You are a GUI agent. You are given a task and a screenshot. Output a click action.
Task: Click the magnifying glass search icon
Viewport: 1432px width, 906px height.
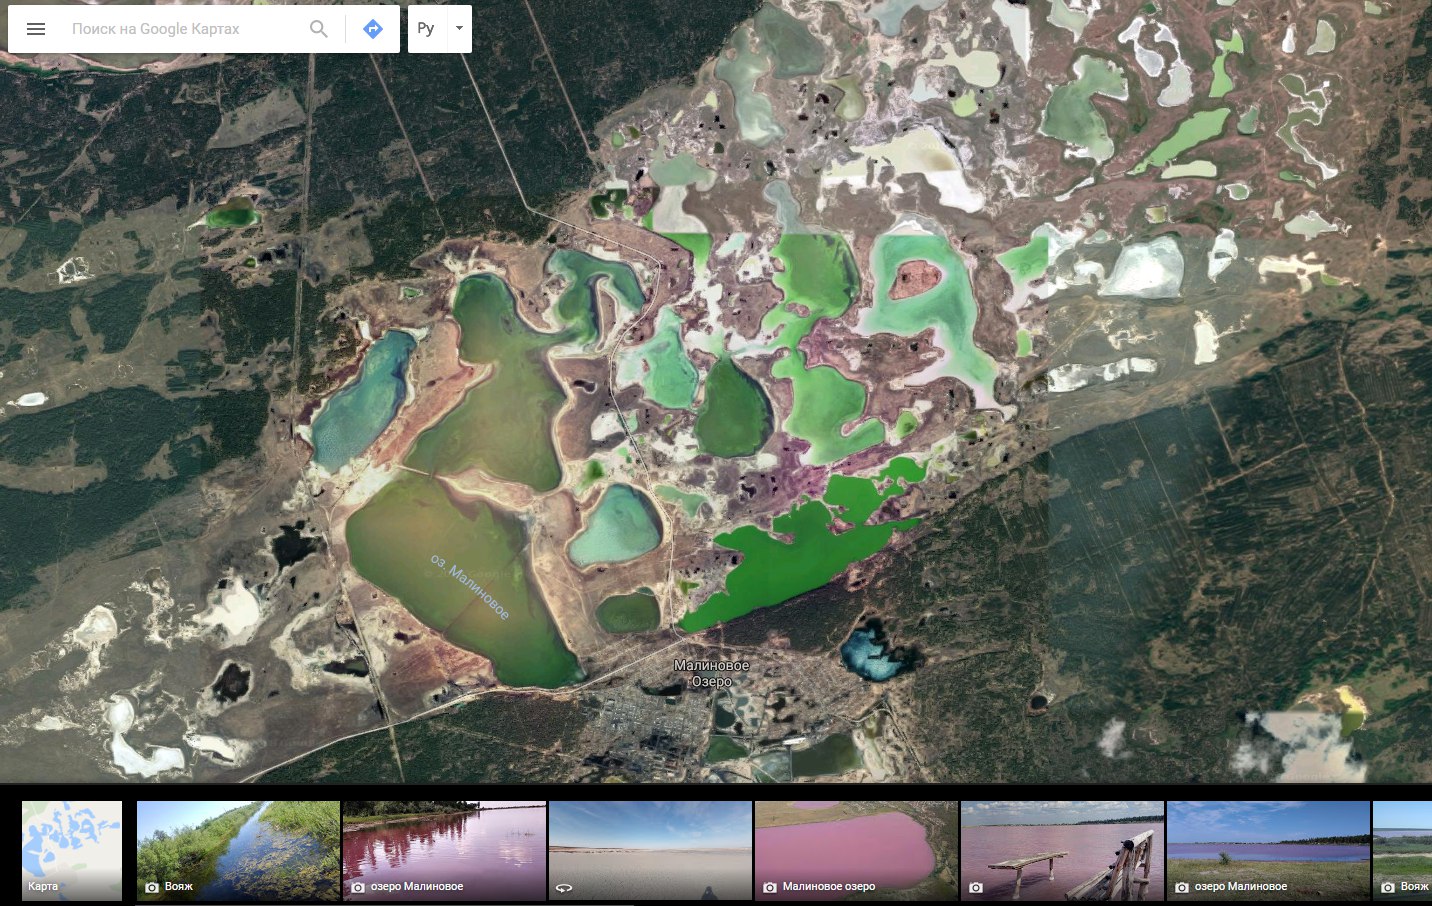tap(319, 29)
